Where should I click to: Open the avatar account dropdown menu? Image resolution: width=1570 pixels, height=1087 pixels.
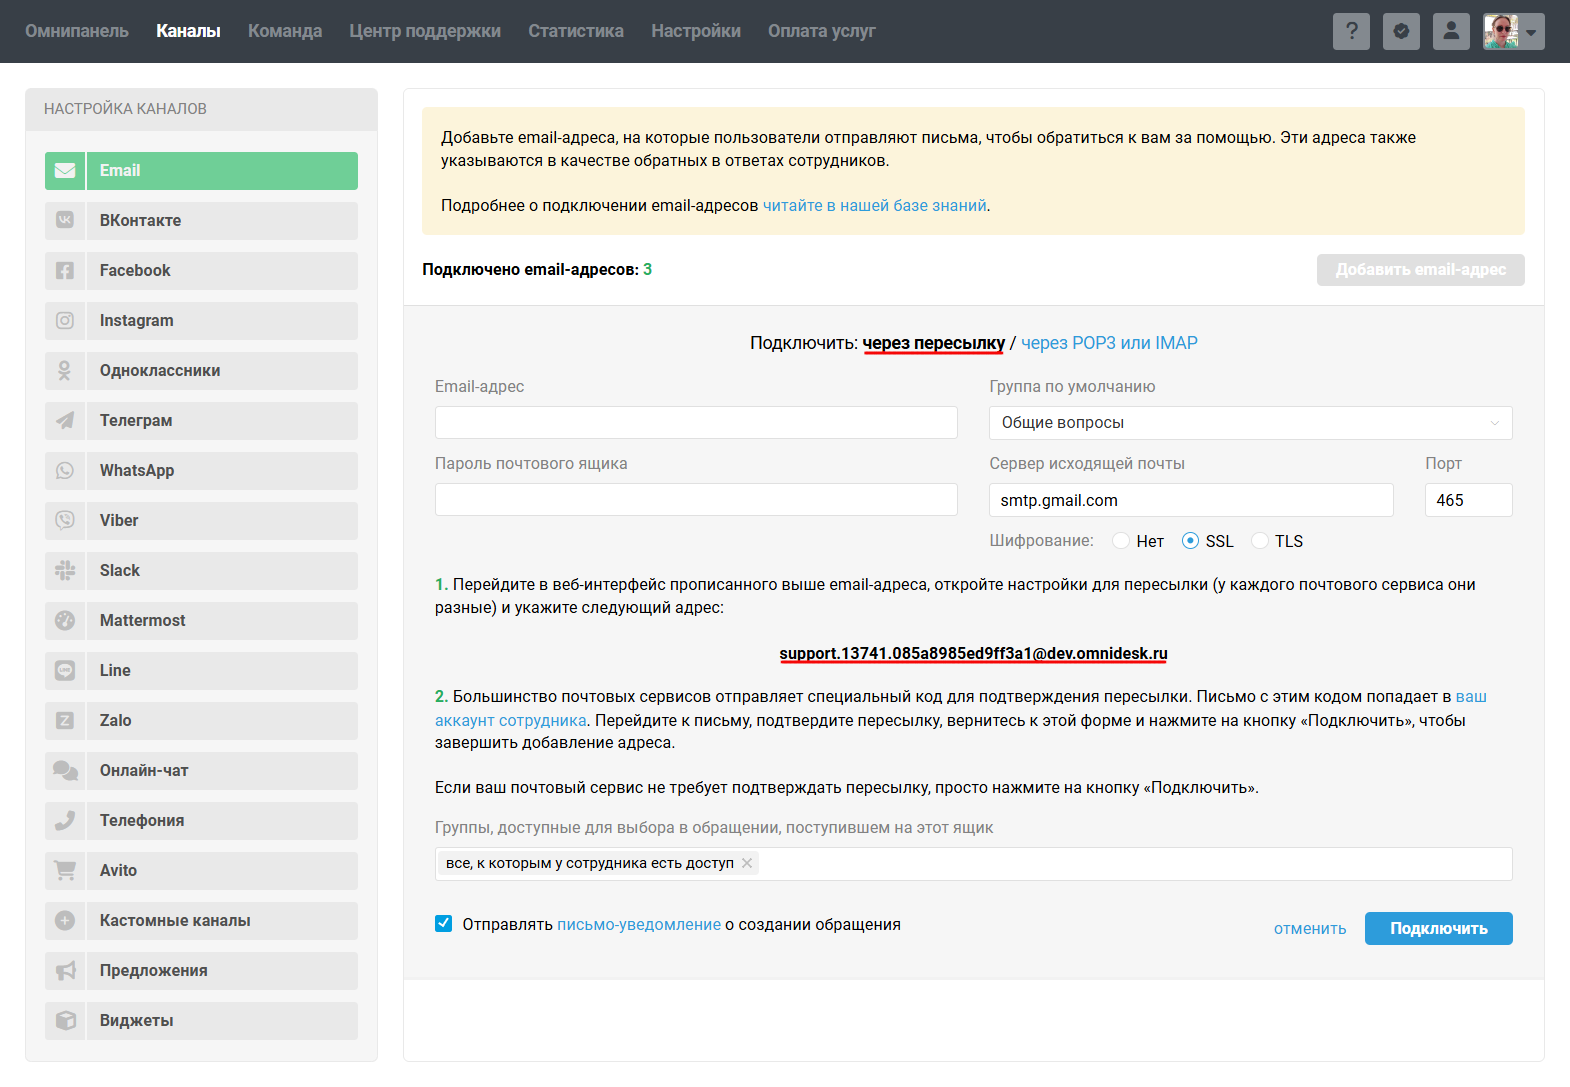pyautogui.click(x=1513, y=31)
